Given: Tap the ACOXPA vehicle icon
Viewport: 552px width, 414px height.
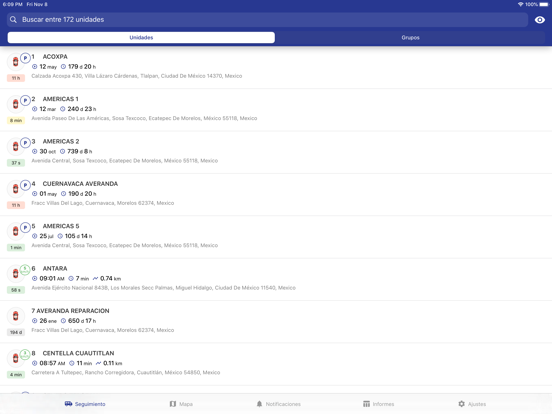Looking at the screenshot, I should [x=15, y=62].
